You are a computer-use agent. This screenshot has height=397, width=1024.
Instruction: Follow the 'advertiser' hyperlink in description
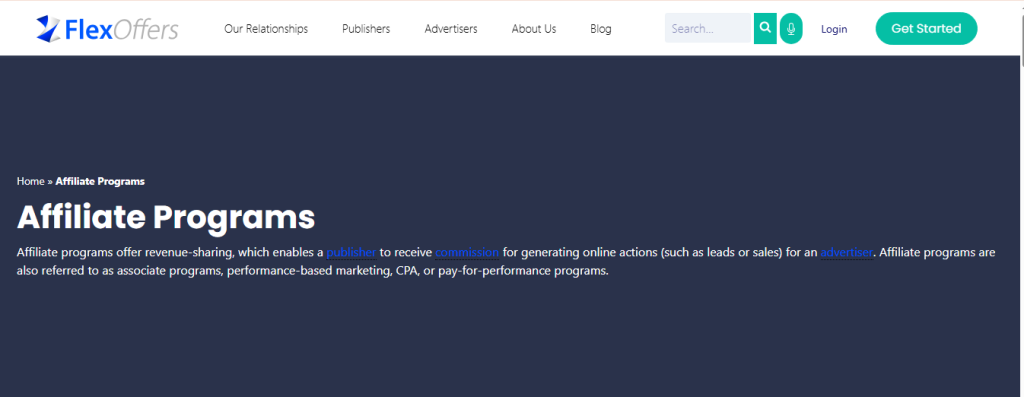coord(846,253)
